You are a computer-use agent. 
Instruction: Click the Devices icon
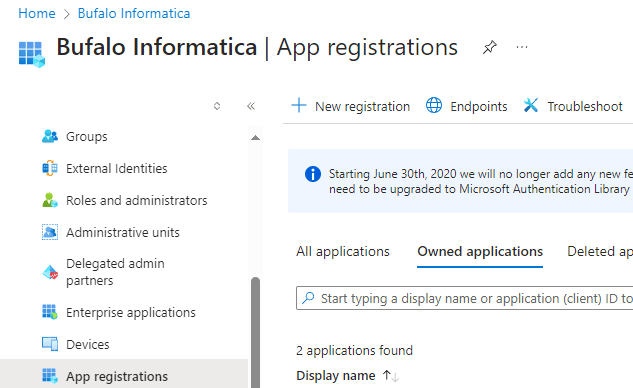[50, 344]
